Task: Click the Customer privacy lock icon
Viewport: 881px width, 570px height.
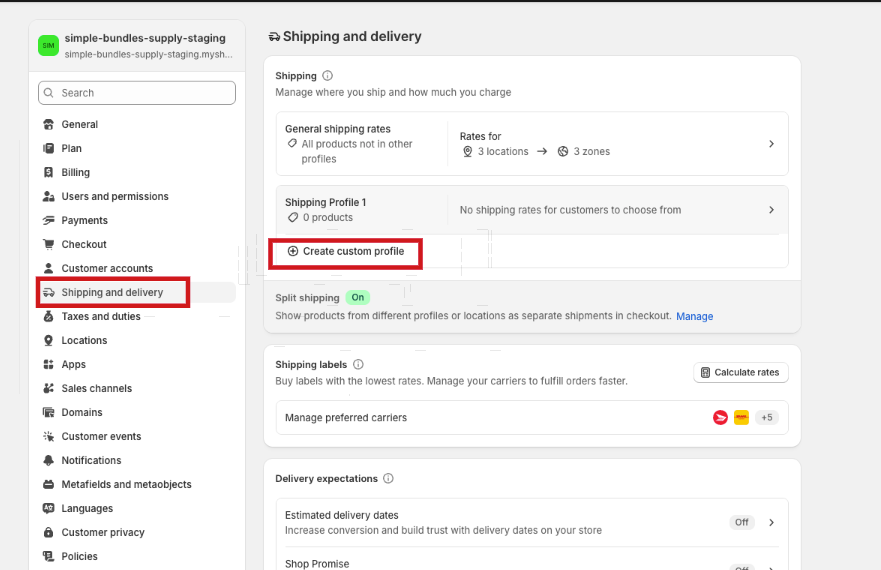Action: [x=48, y=532]
